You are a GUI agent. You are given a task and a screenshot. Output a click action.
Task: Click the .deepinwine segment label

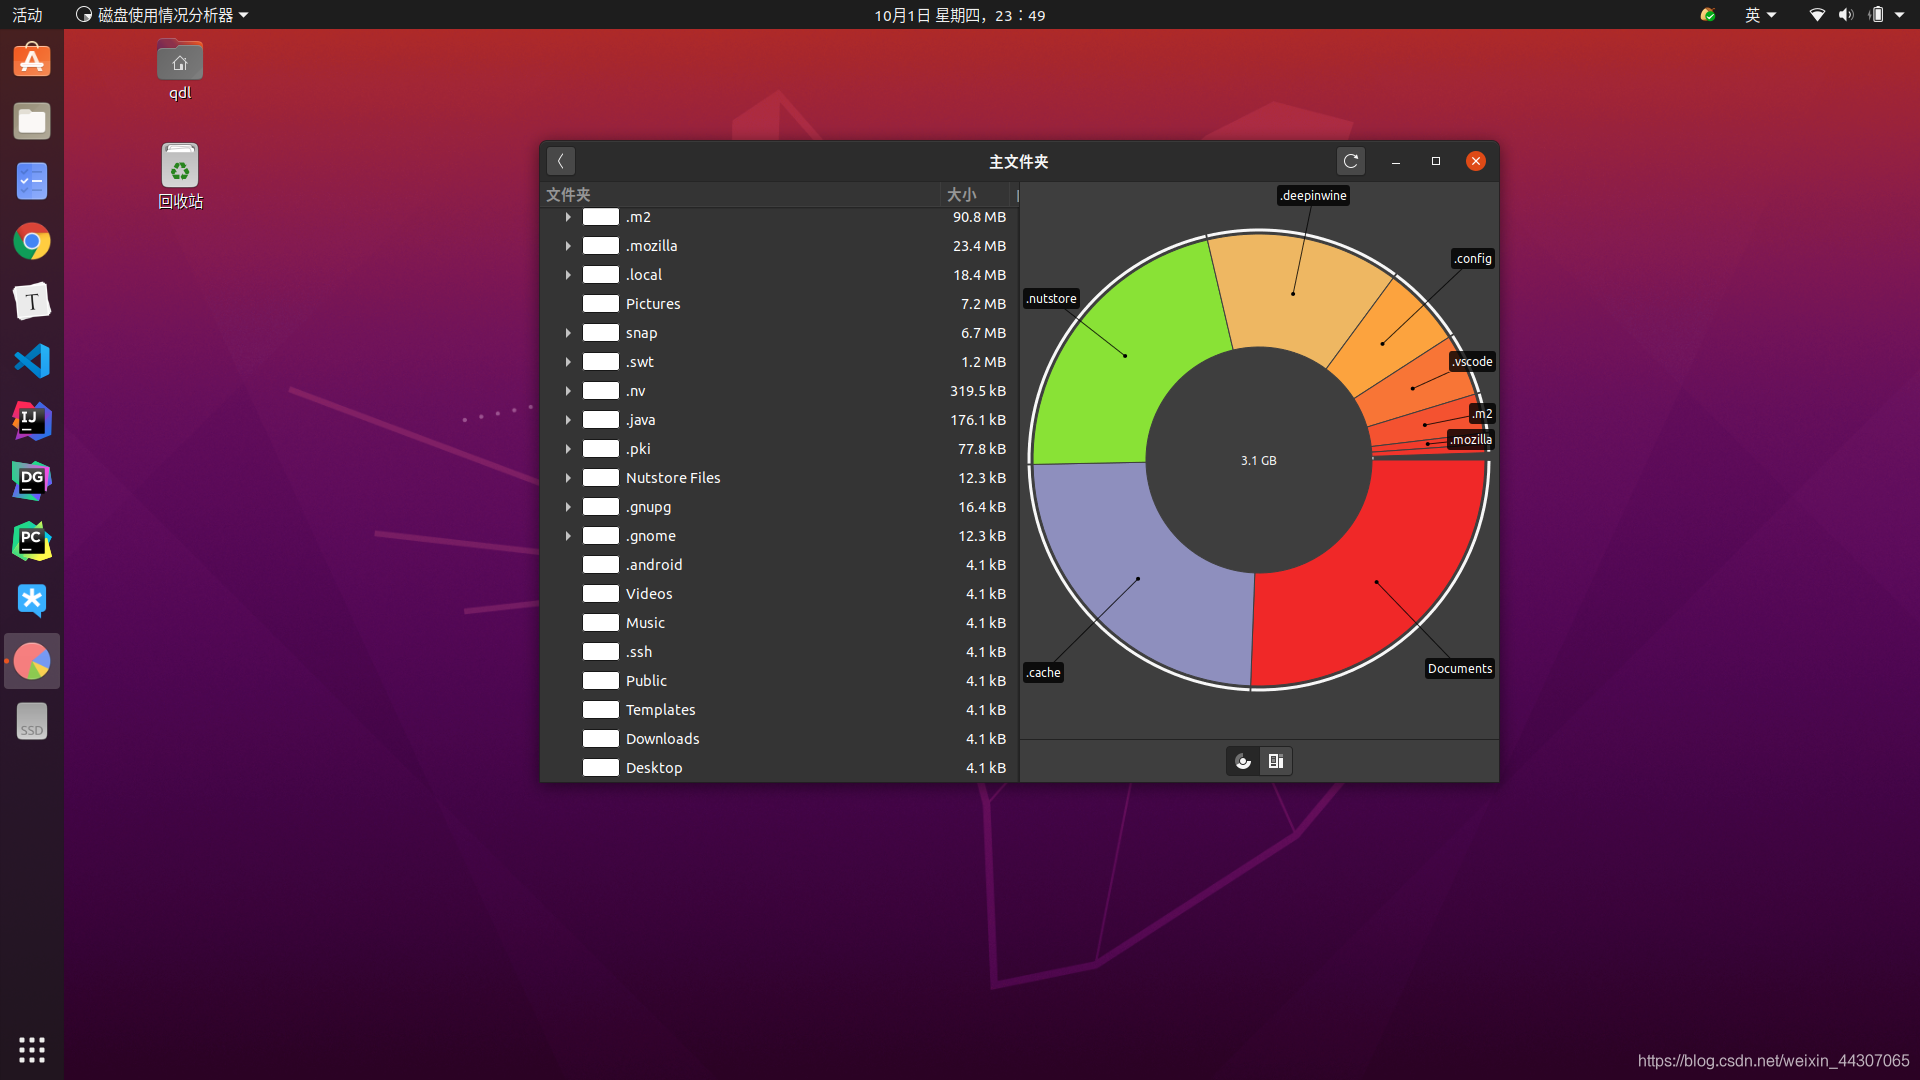pyautogui.click(x=1309, y=195)
